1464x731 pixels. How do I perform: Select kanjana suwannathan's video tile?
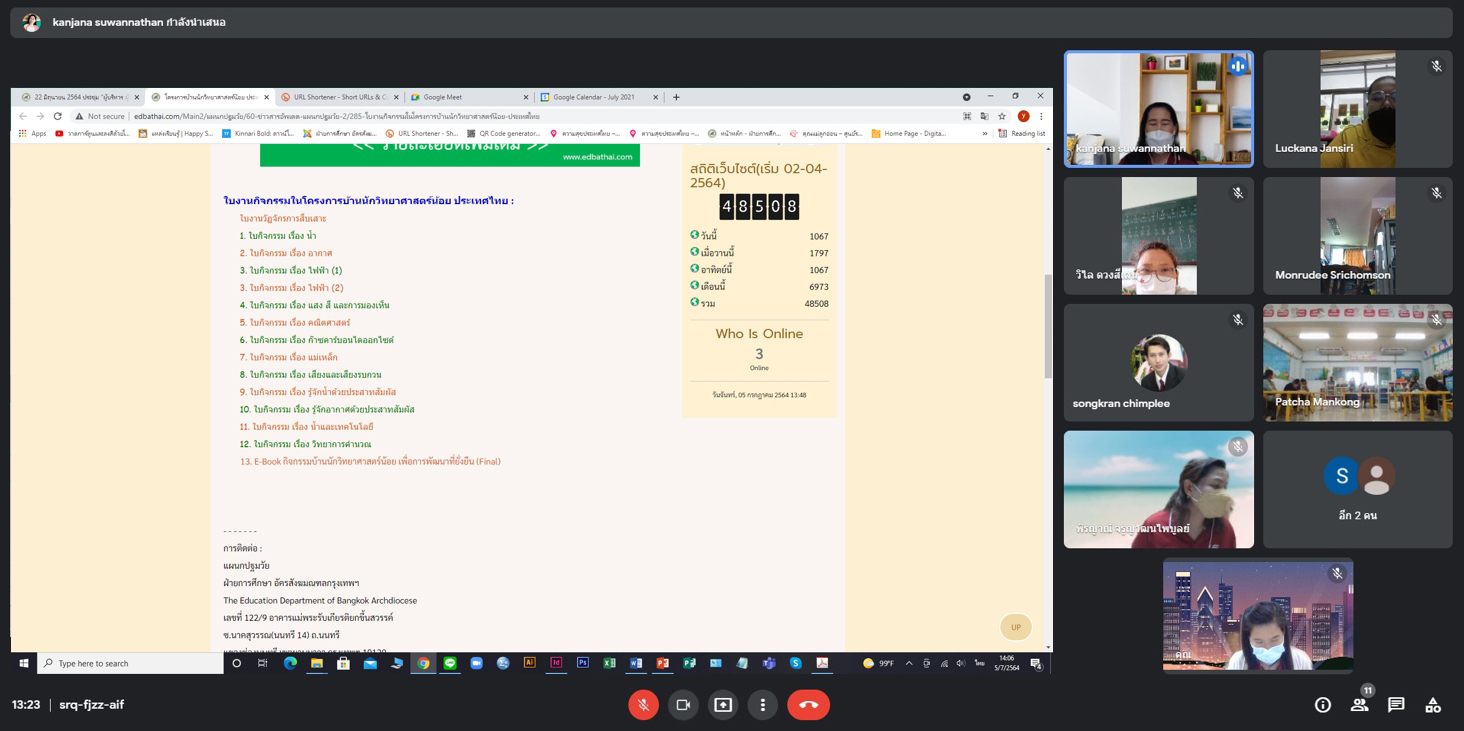point(1159,109)
